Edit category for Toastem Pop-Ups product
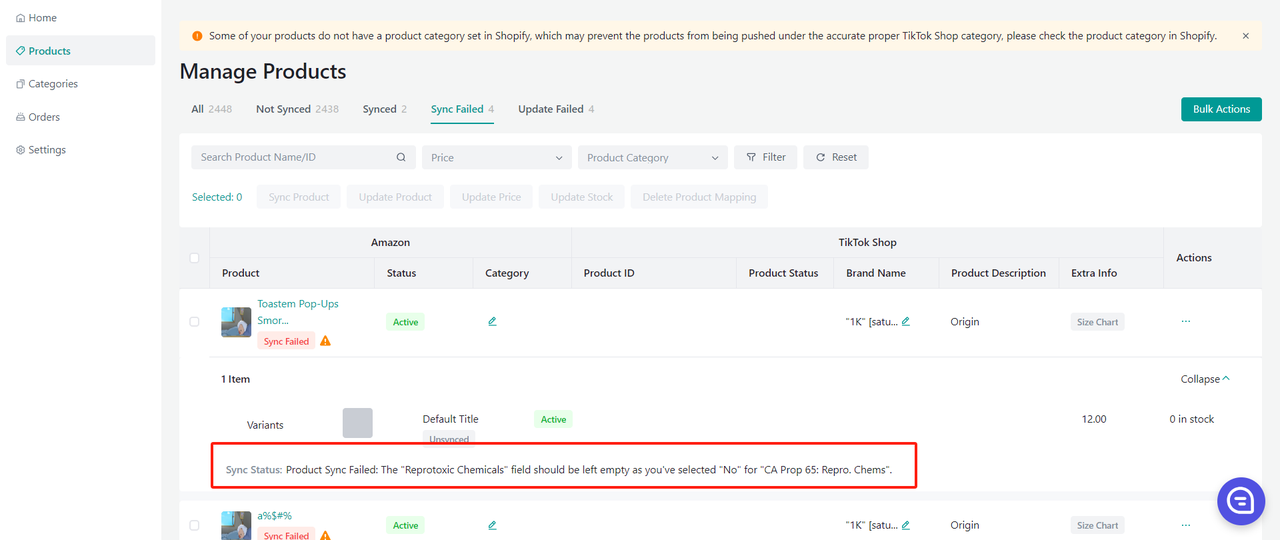1280x540 pixels. [x=492, y=322]
